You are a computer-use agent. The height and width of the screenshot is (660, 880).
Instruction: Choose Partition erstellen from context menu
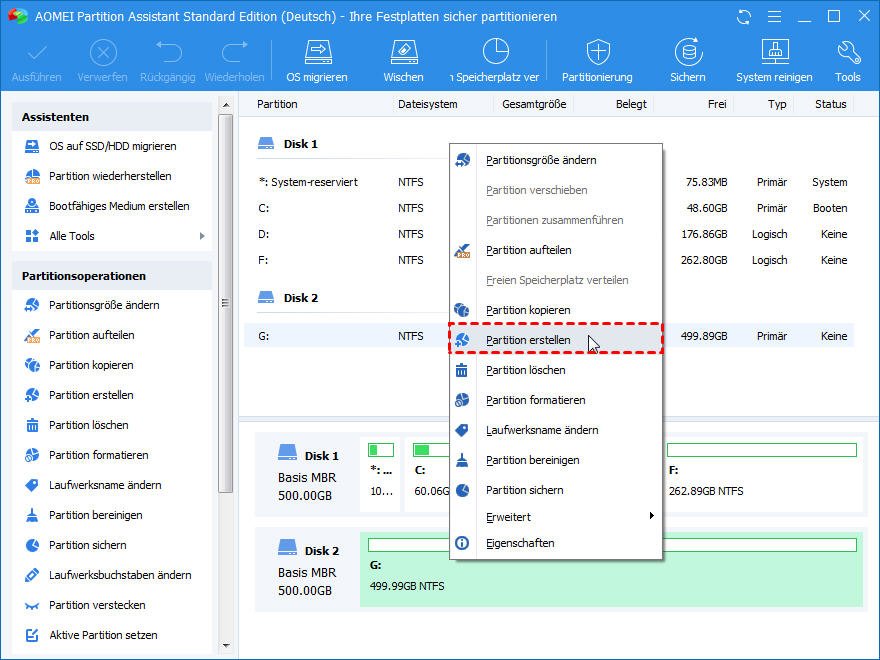pyautogui.click(x=528, y=340)
